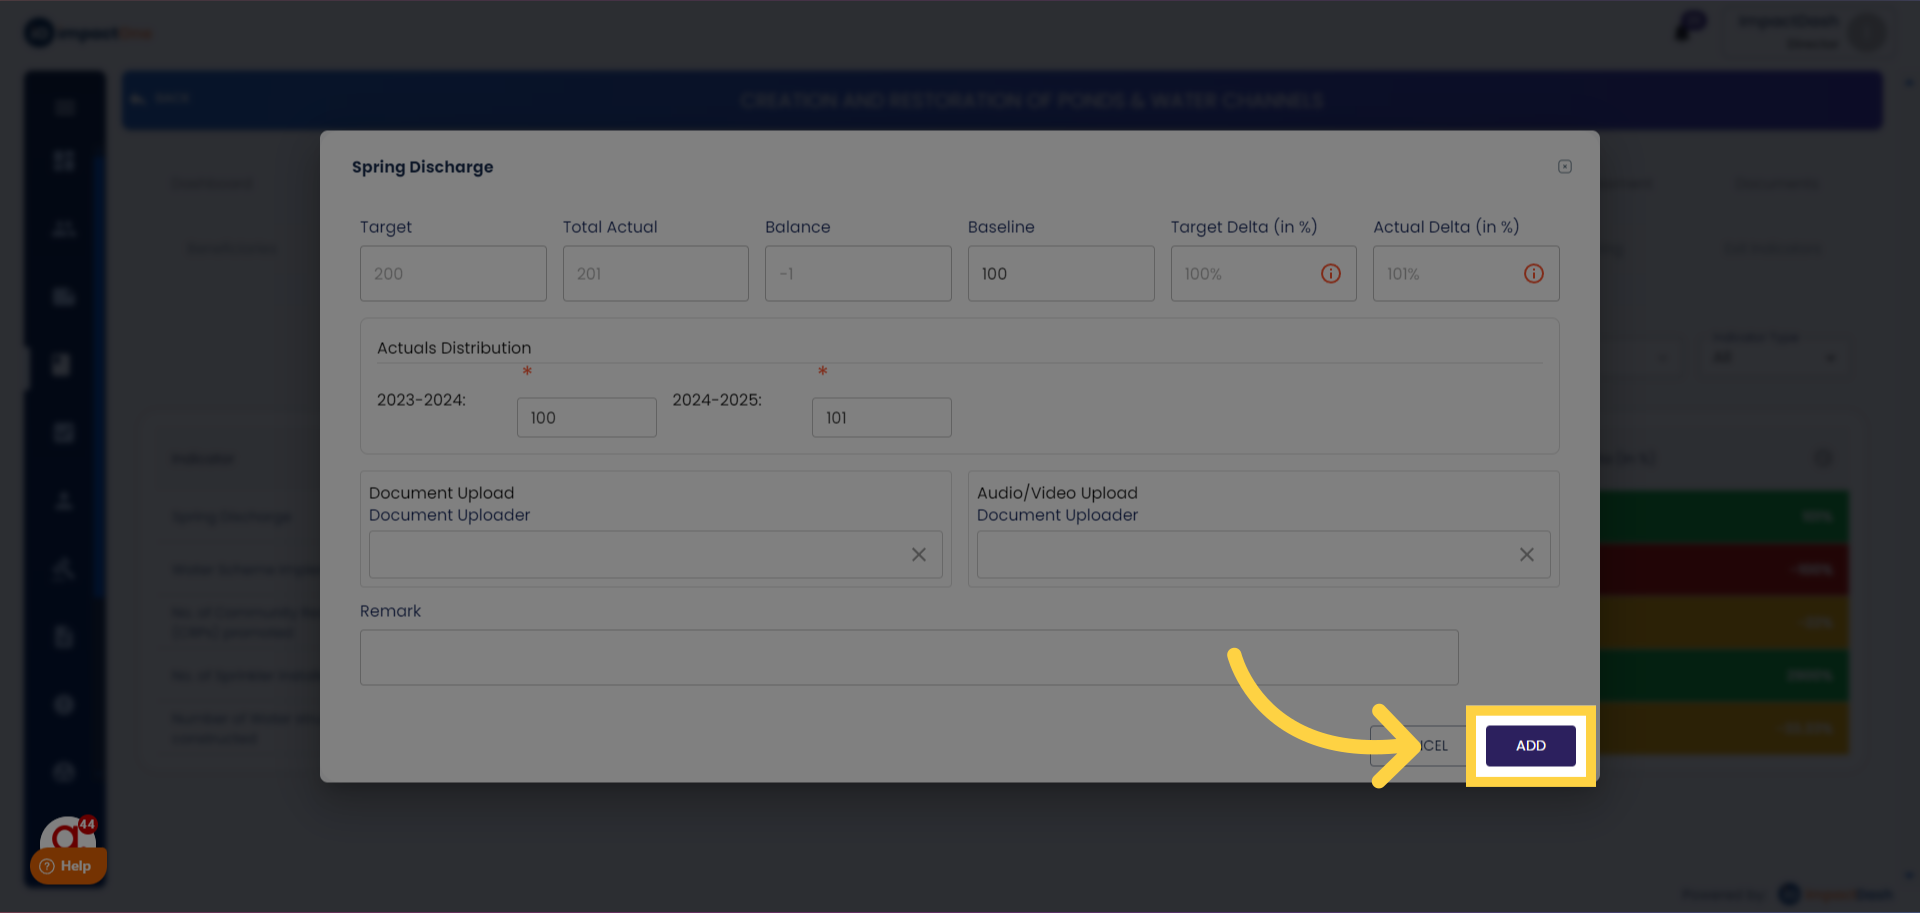Clear the Audio/Video Upload field with X
Screen dimensions: 1920x913
click(1527, 555)
